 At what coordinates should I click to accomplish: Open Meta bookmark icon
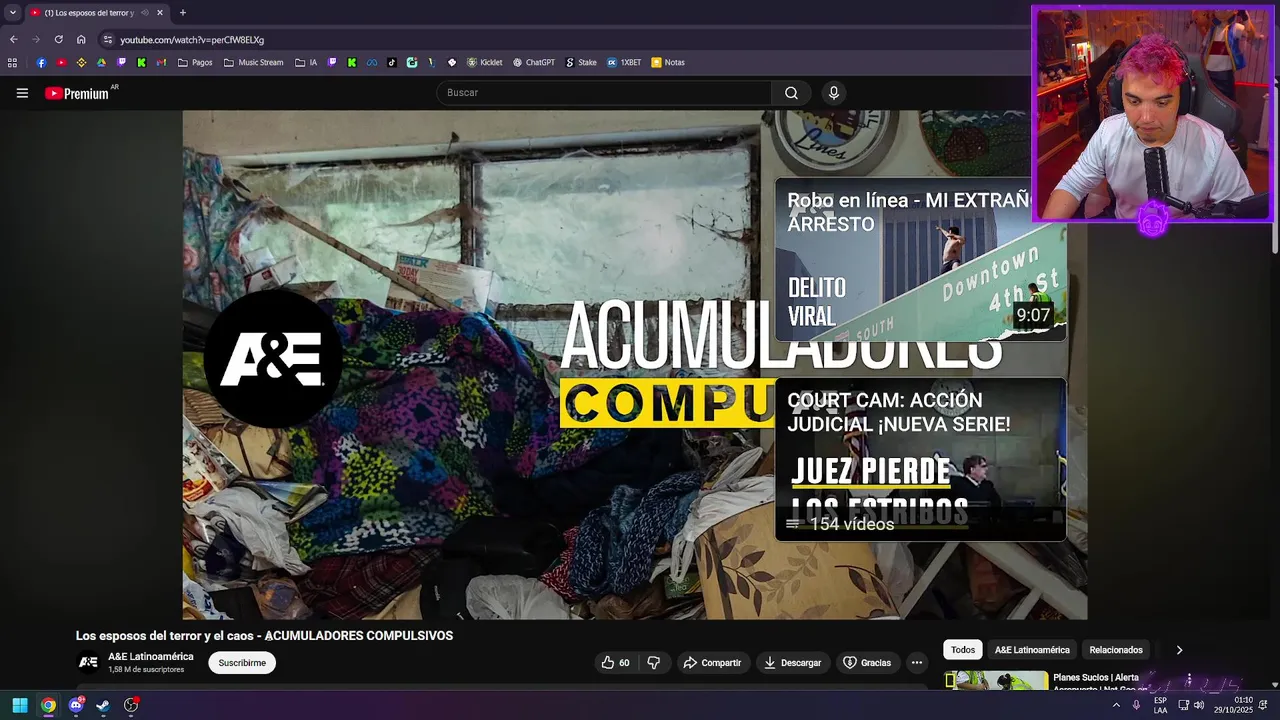pos(372,62)
